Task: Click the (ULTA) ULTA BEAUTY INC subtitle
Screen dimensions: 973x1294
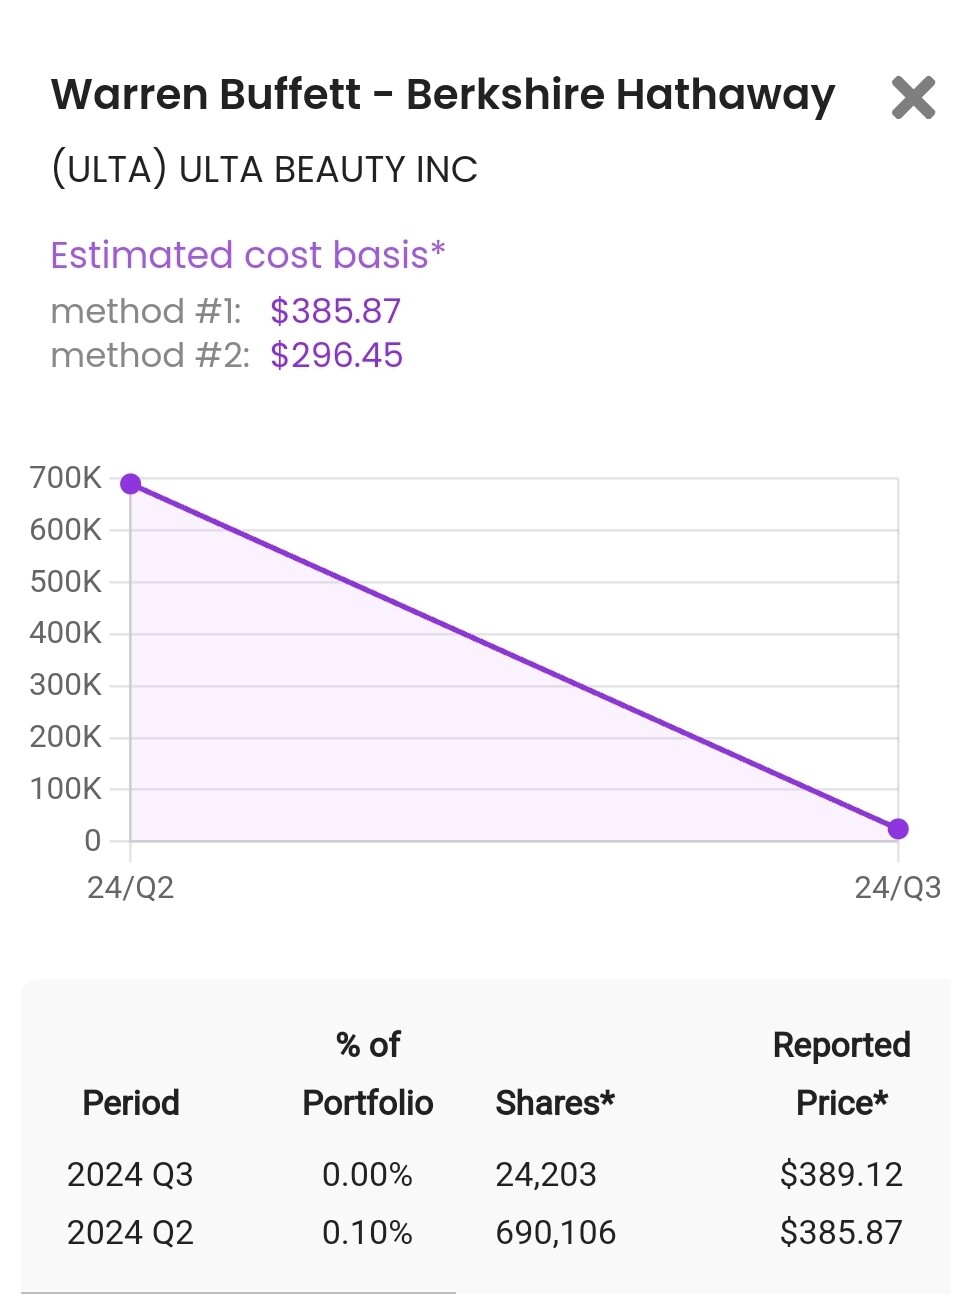Action: point(264,170)
